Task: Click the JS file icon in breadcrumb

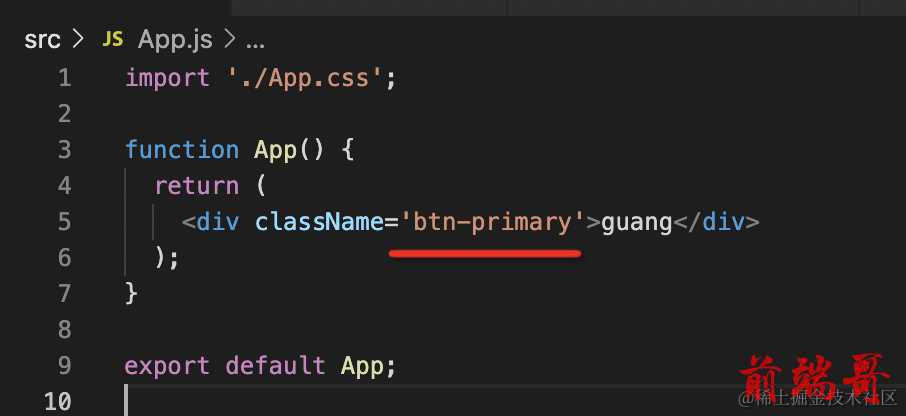Action: pos(112,39)
